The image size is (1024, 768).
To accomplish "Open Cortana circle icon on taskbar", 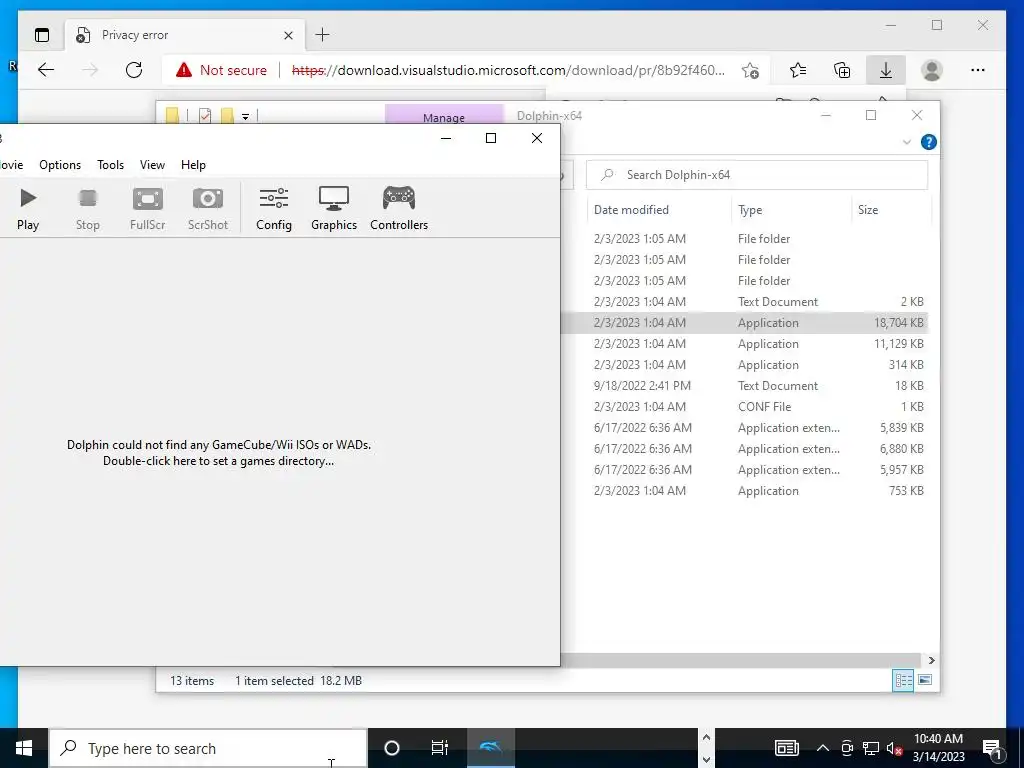I will coord(392,748).
